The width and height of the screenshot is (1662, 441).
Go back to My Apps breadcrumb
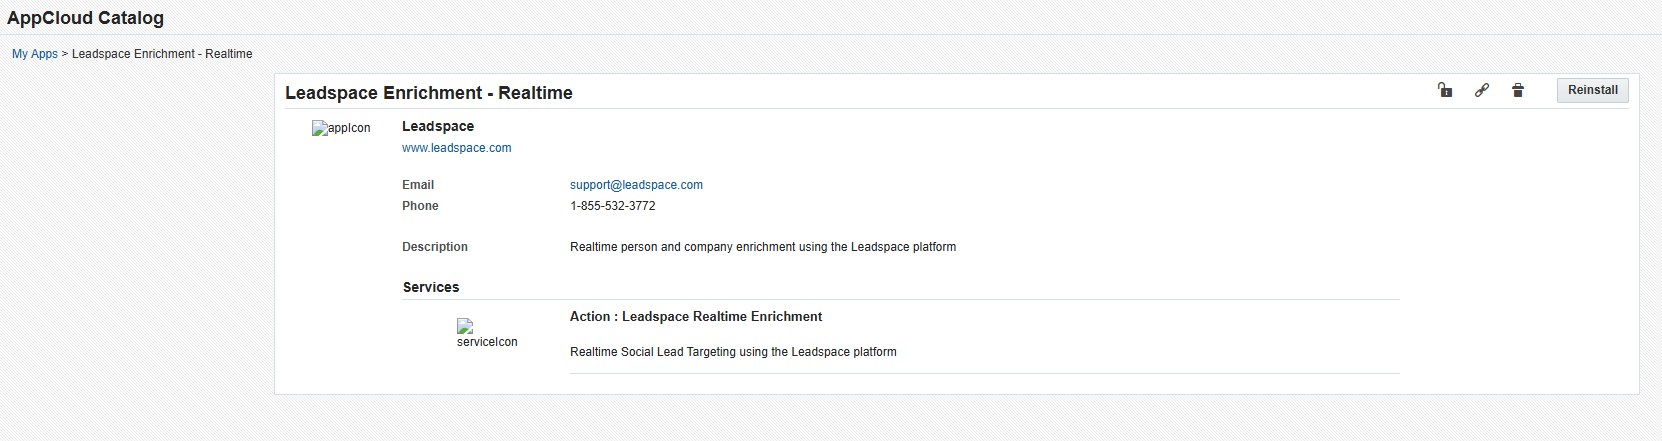pyautogui.click(x=35, y=54)
